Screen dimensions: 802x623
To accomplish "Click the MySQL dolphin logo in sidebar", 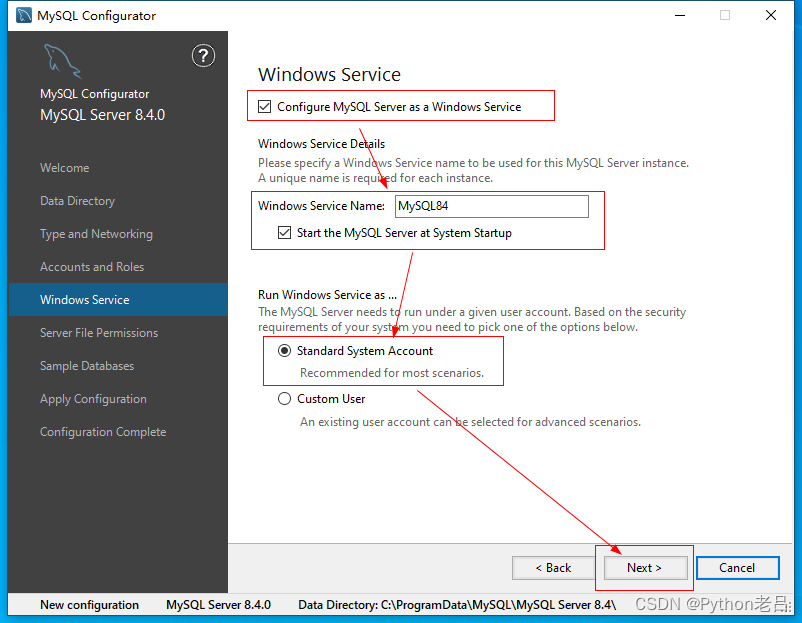I will point(62,61).
